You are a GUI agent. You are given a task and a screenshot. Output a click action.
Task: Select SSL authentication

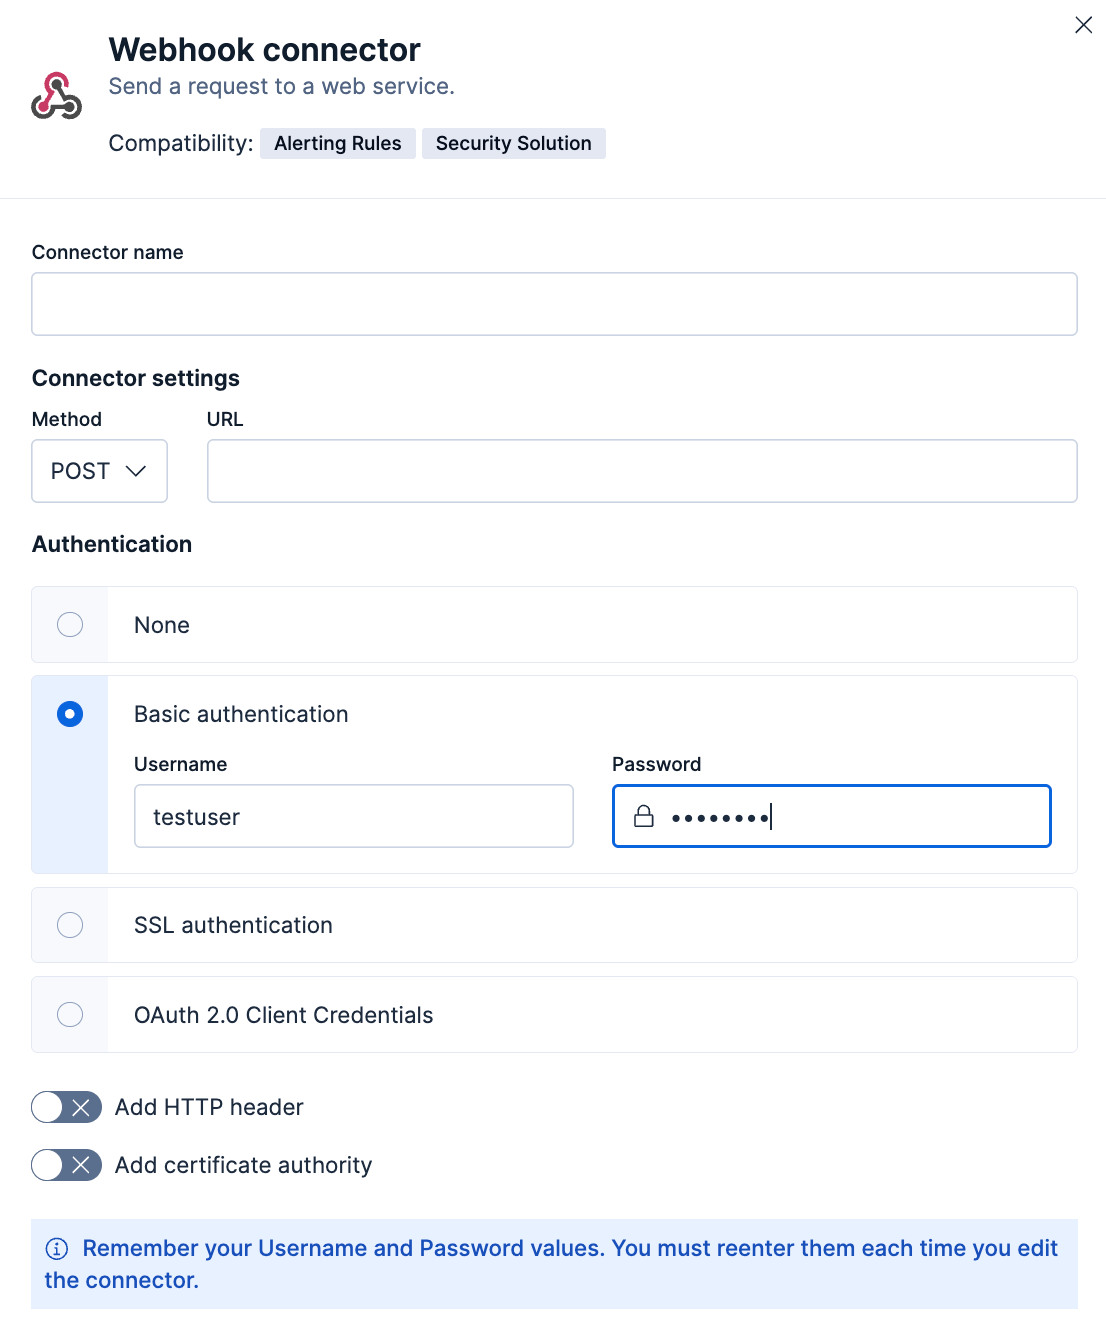coord(69,925)
